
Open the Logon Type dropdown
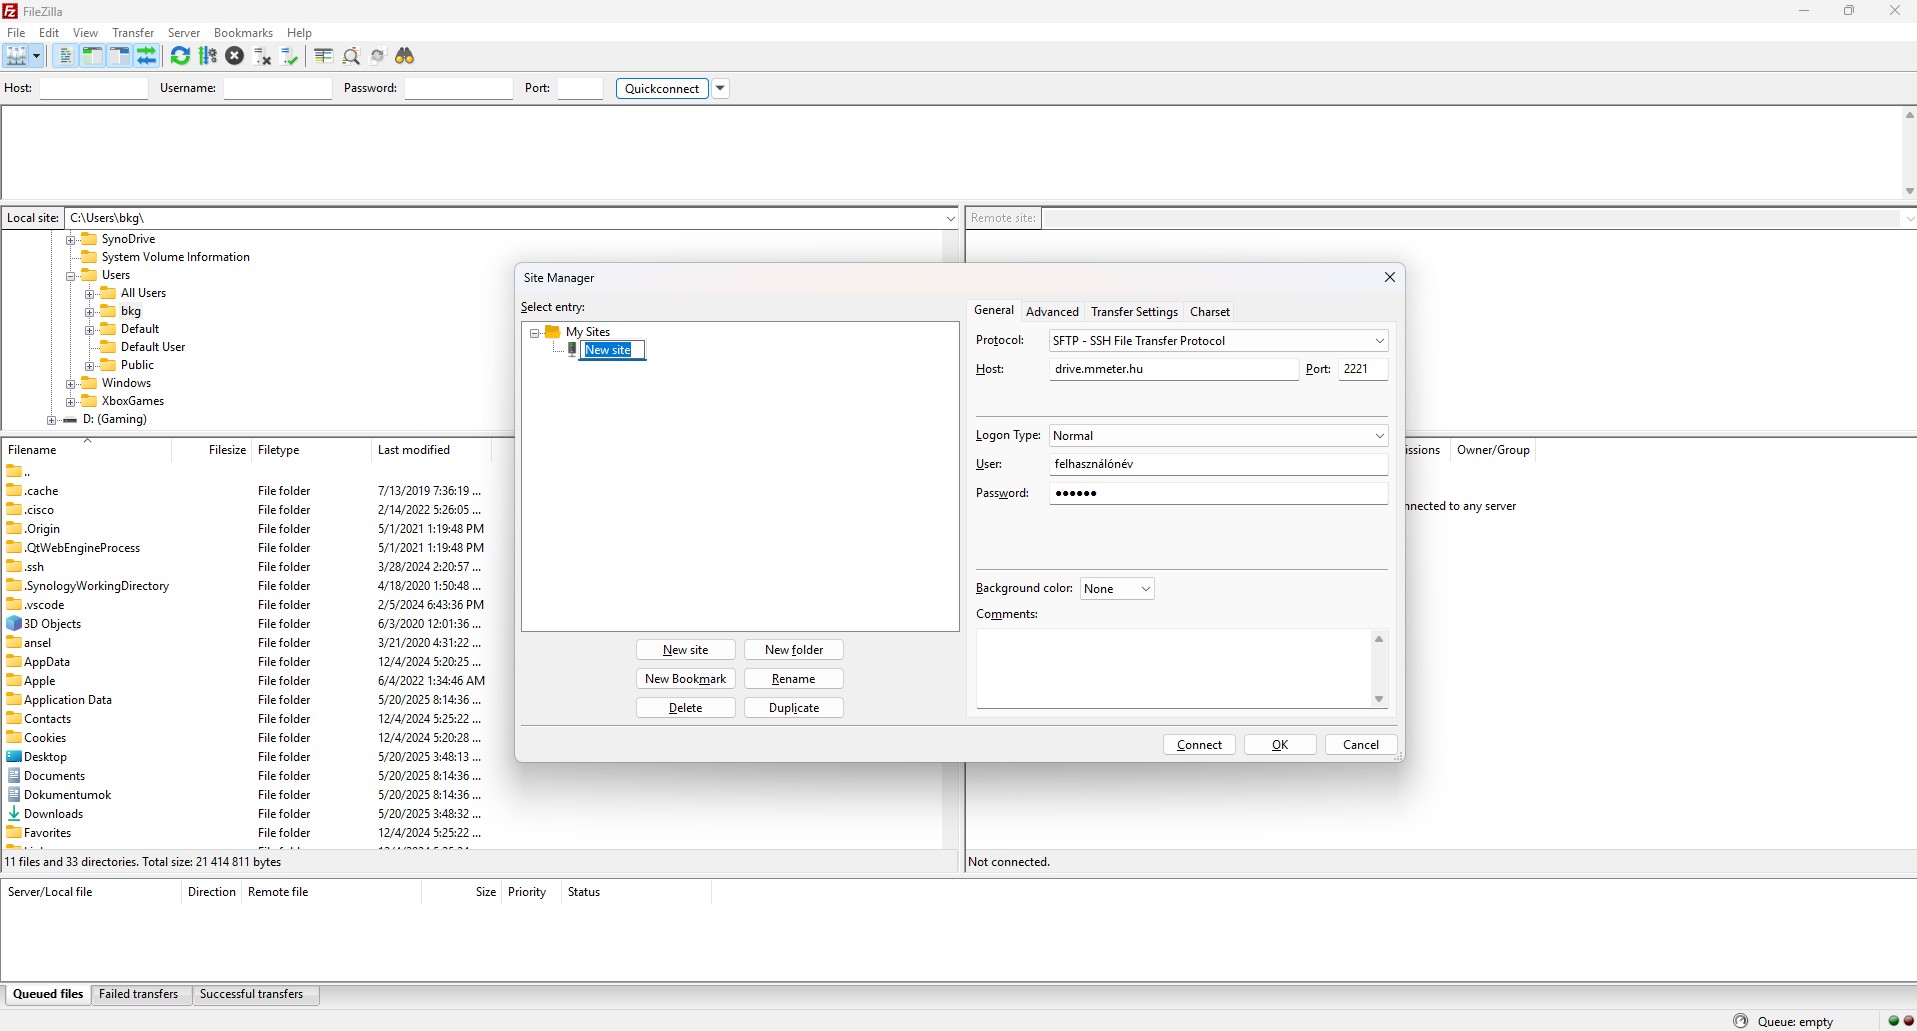(x=1379, y=436)
